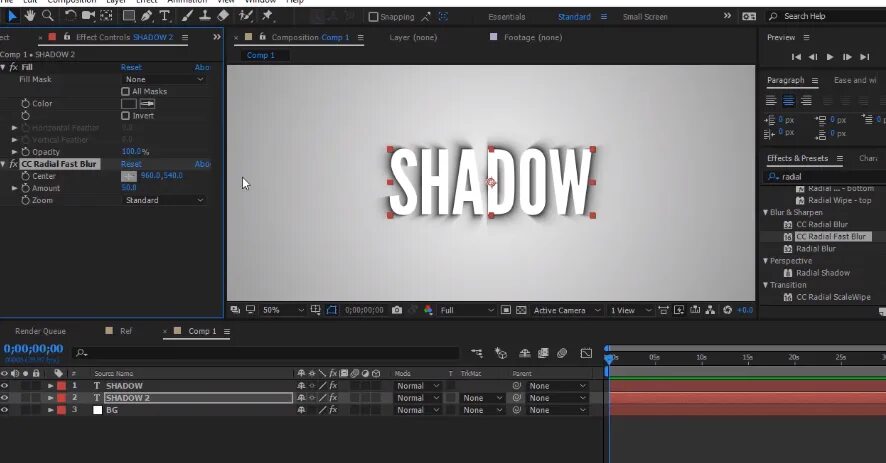Select the Selection arrow tool
Screen dimensions: 886x463
coord(12,16)
